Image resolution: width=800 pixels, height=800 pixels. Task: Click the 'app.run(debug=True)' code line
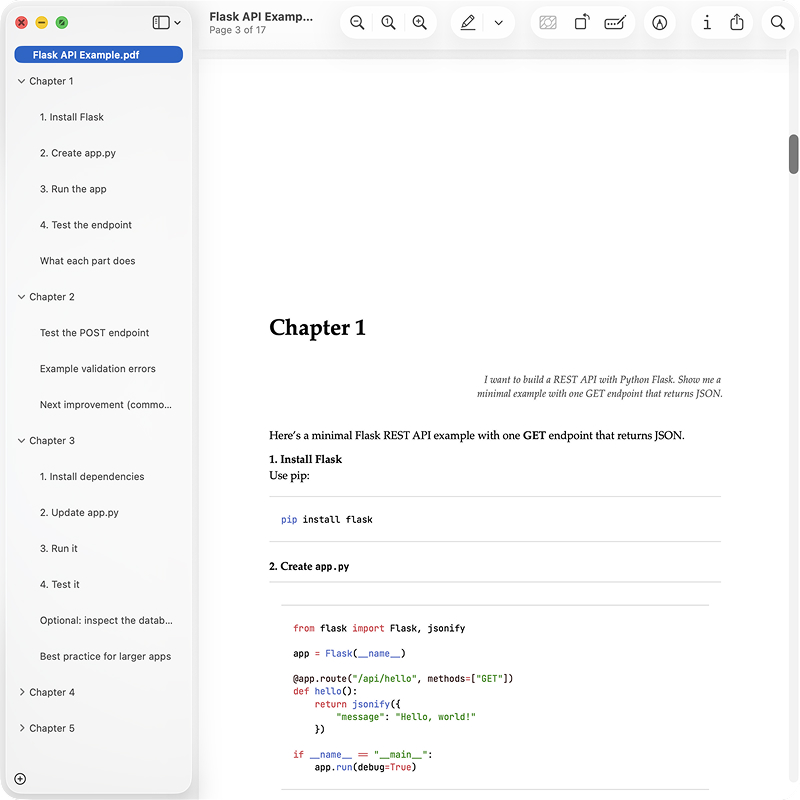365,767
